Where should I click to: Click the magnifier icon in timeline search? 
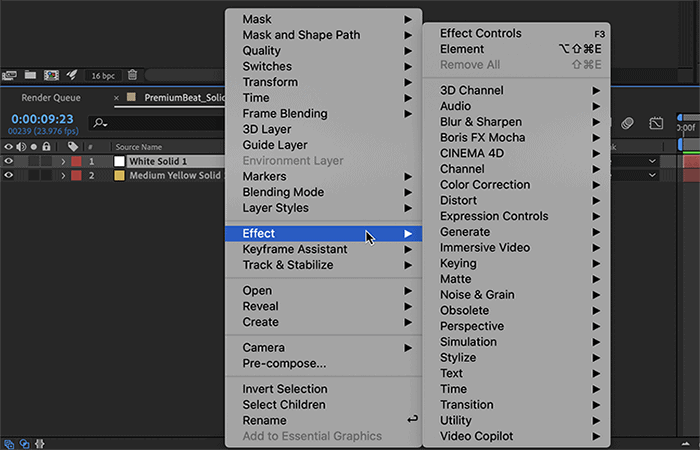click(100, 123)
